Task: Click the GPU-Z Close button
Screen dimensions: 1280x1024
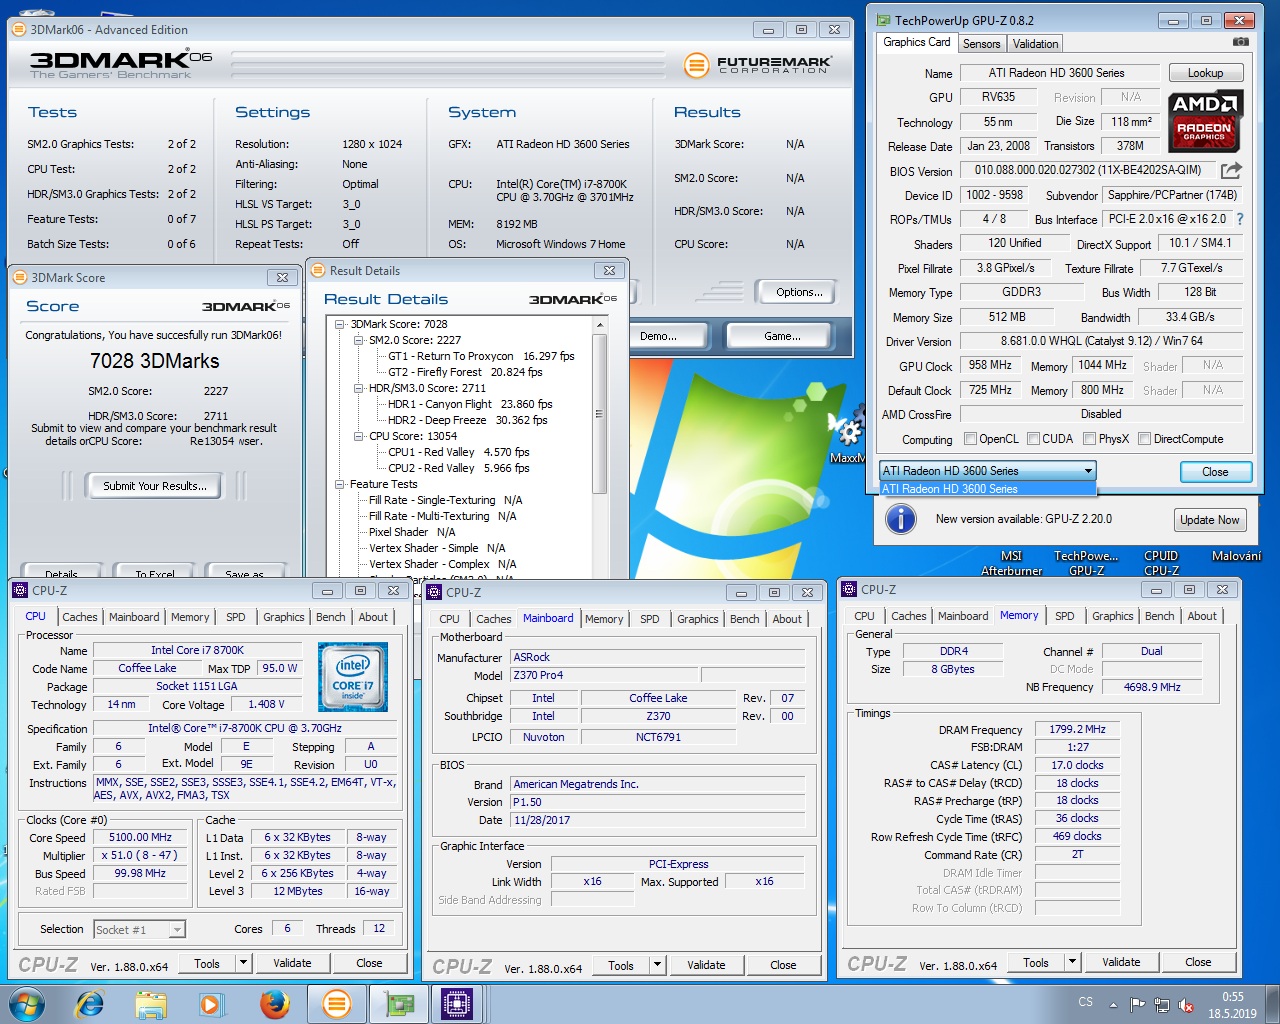Action: pos(1215,472)
